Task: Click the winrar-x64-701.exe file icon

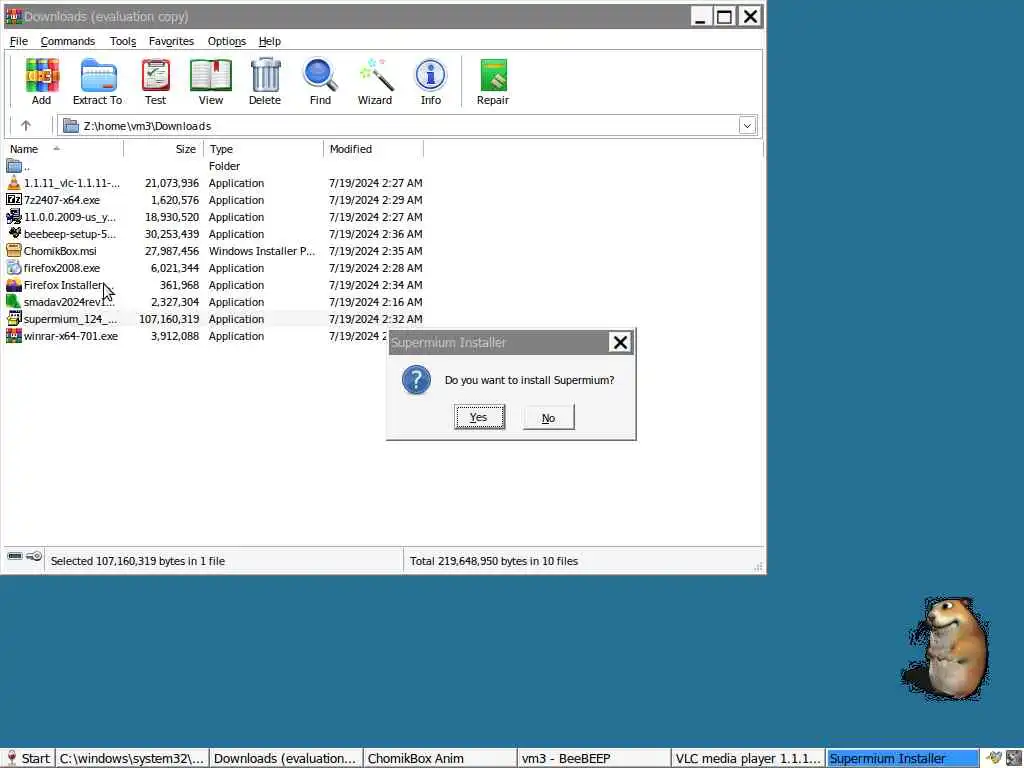Action: (14, 336)
